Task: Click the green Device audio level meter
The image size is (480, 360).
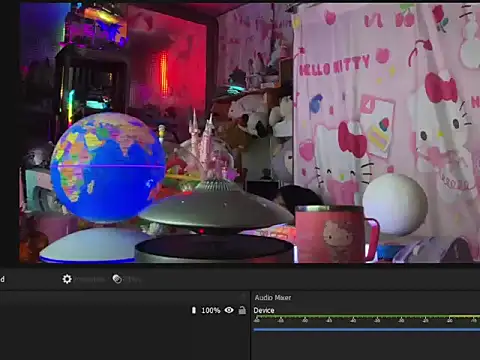Action: point(367,316)
